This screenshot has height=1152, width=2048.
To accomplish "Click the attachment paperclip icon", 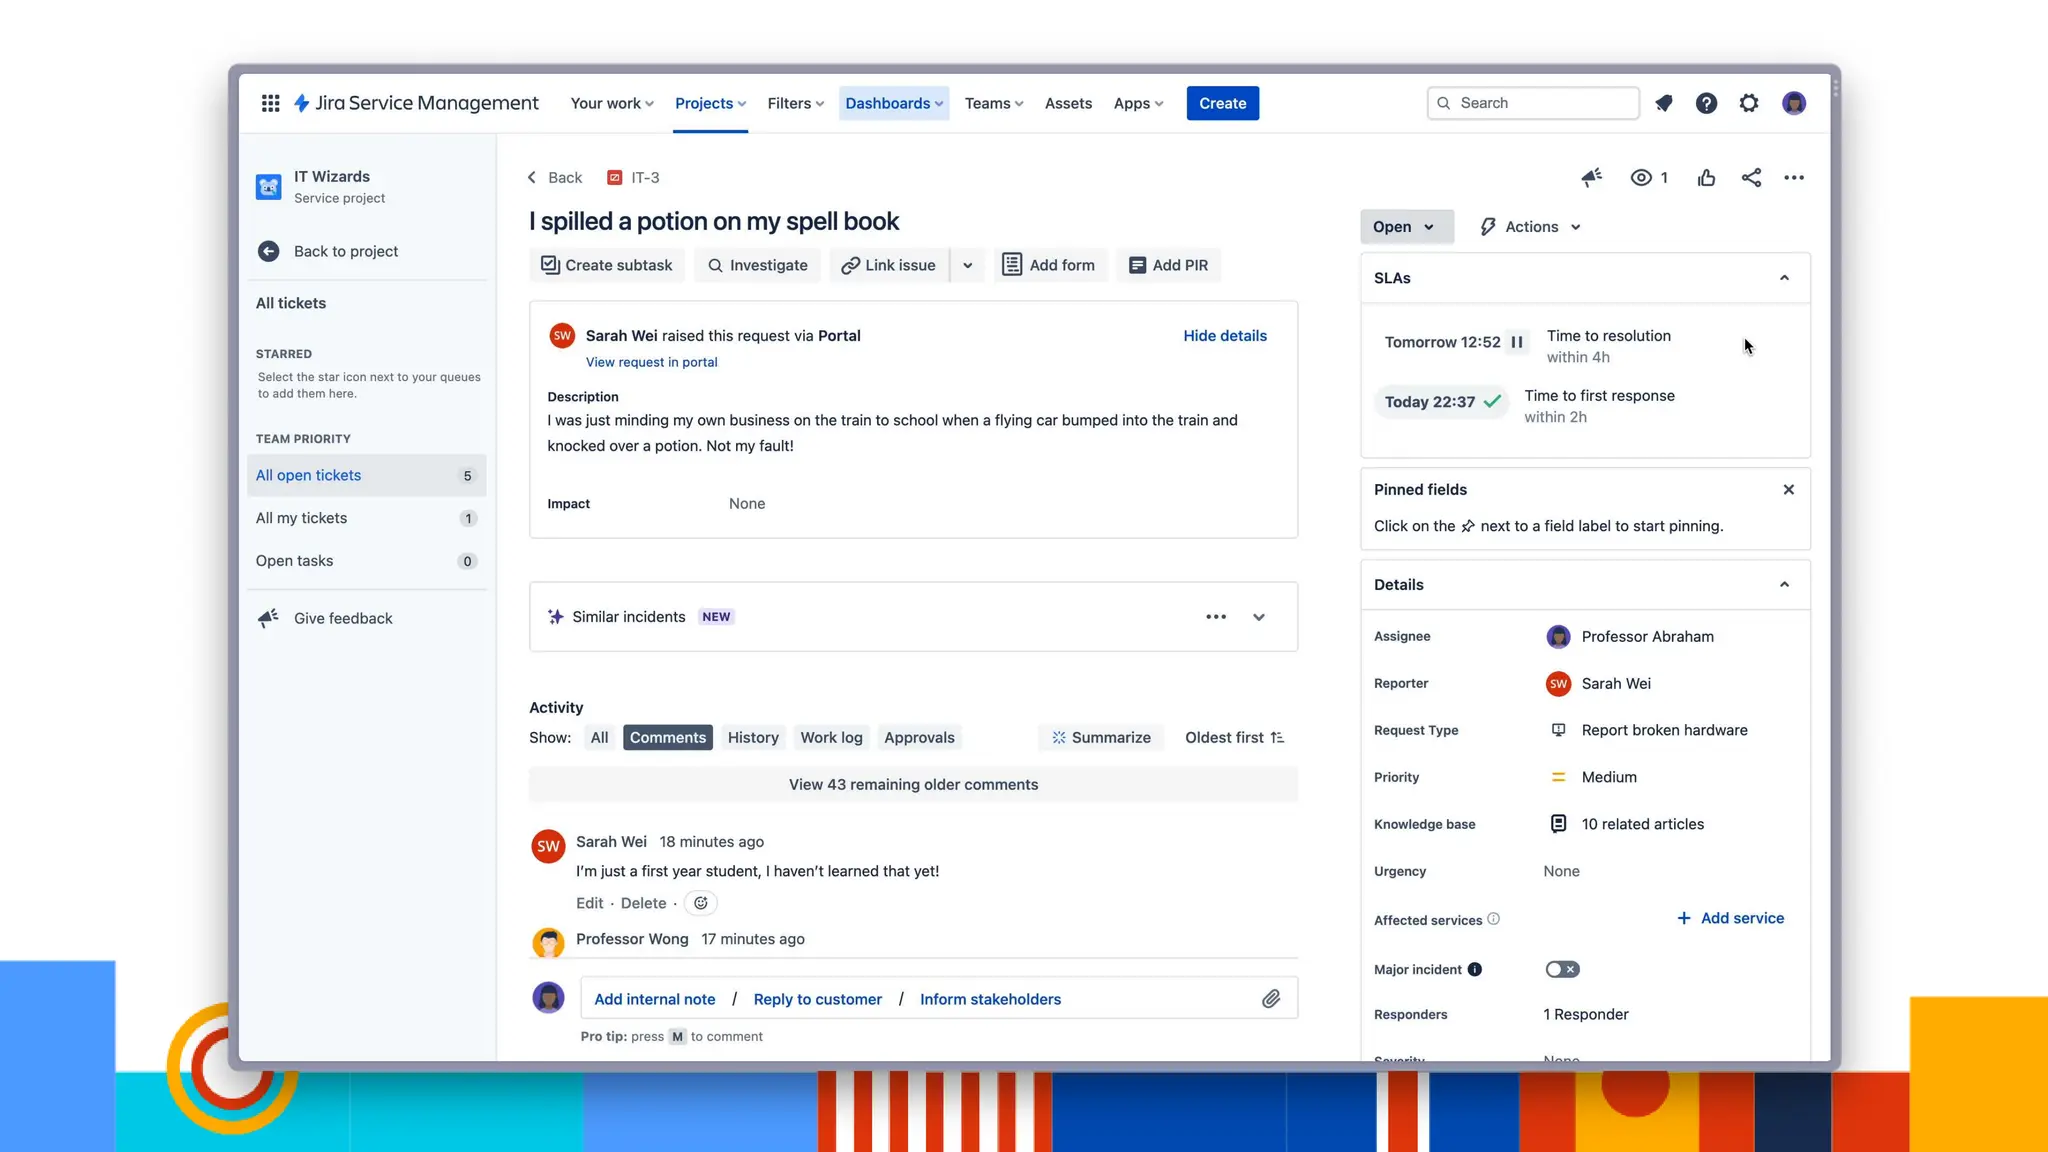I will (1271, 999).
